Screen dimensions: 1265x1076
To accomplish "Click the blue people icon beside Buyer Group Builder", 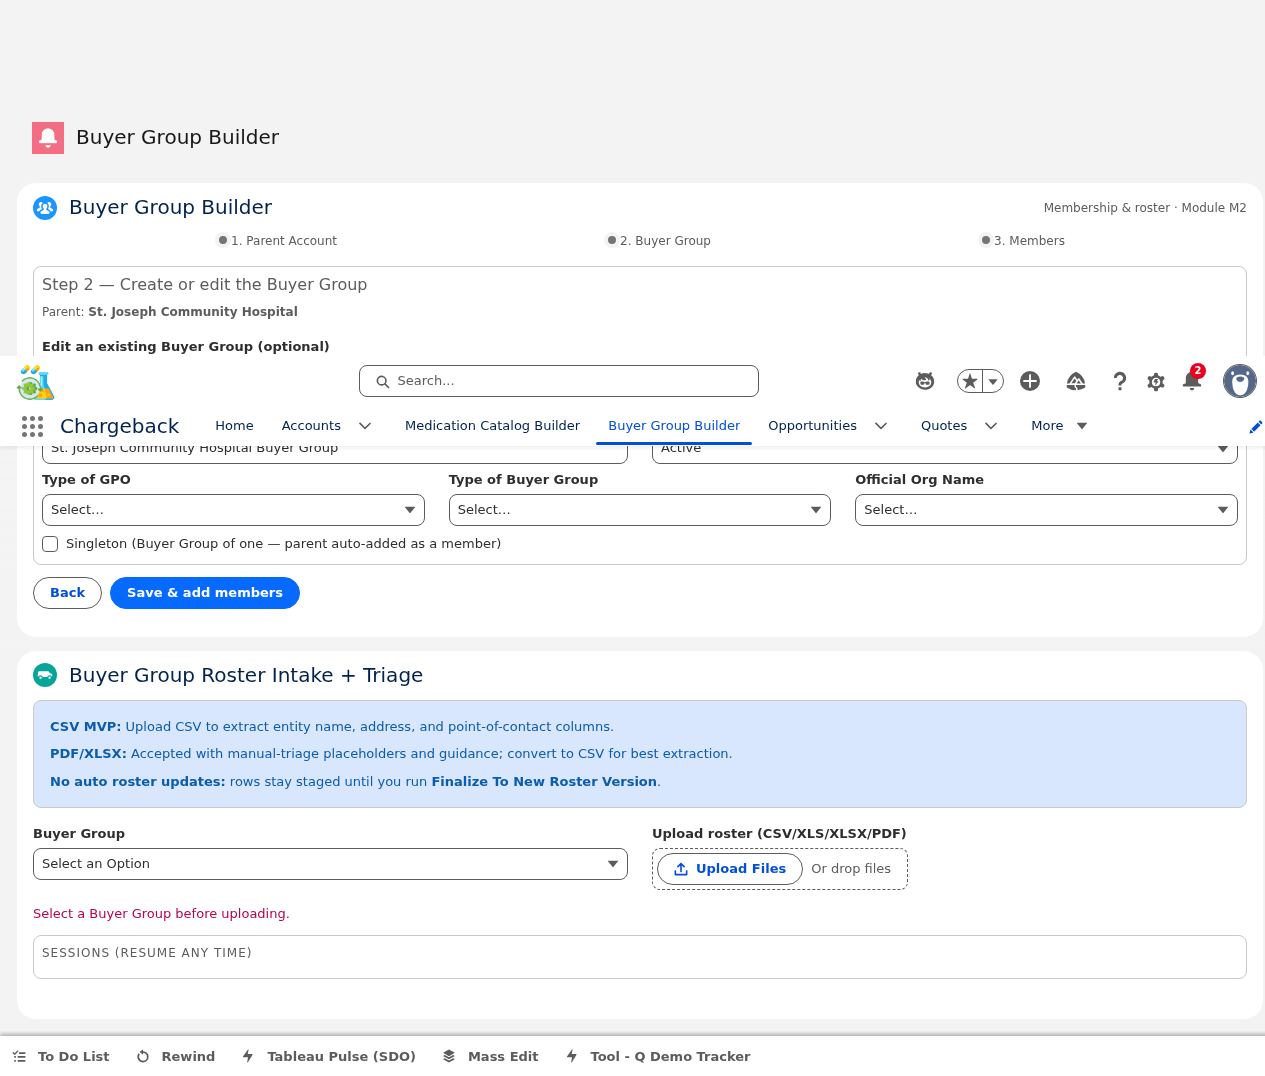I will (45, 208).
